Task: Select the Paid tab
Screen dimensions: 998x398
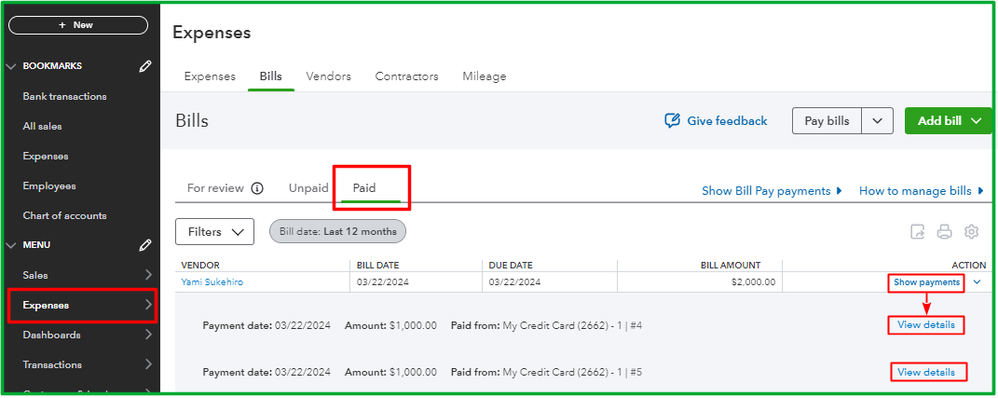Action: point(364,188)
